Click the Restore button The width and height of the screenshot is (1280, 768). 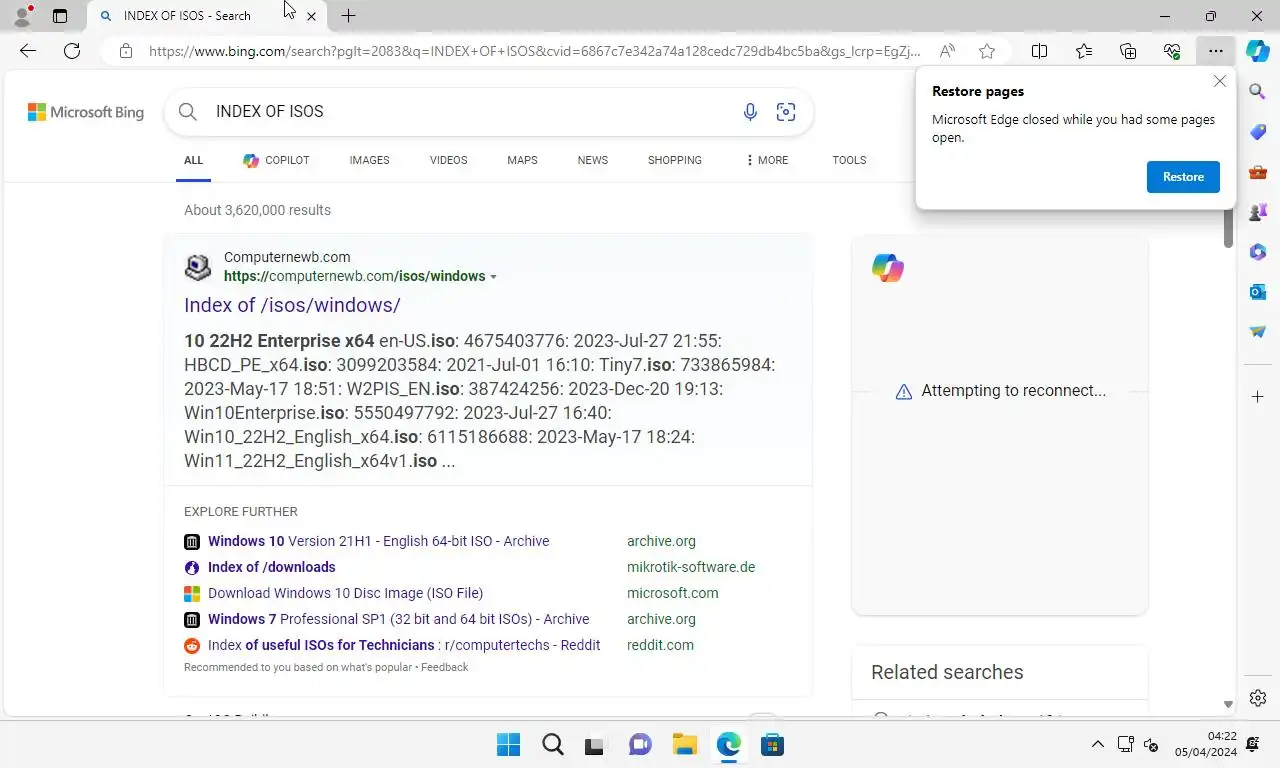click(x=1183, y=177)
